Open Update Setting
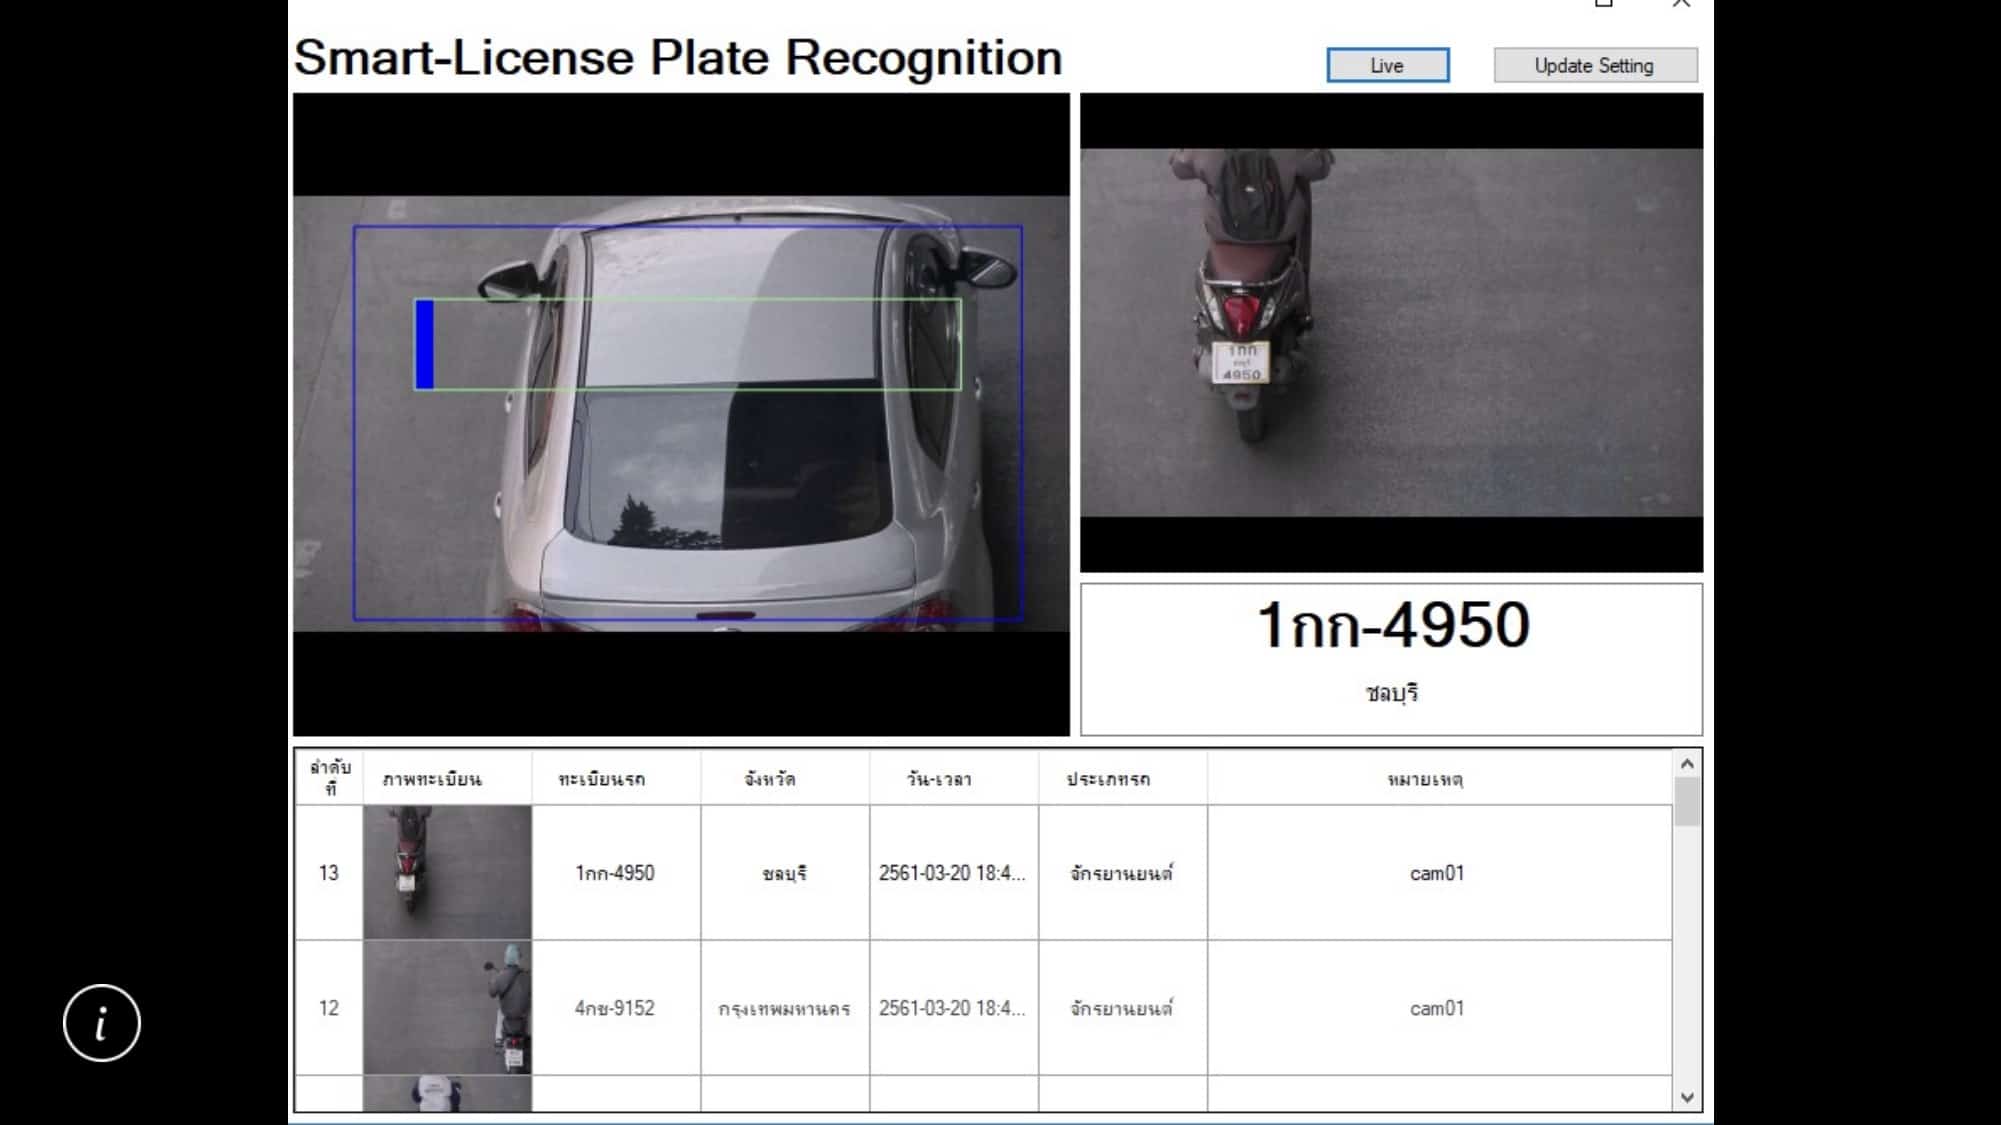 point(1595,65)
